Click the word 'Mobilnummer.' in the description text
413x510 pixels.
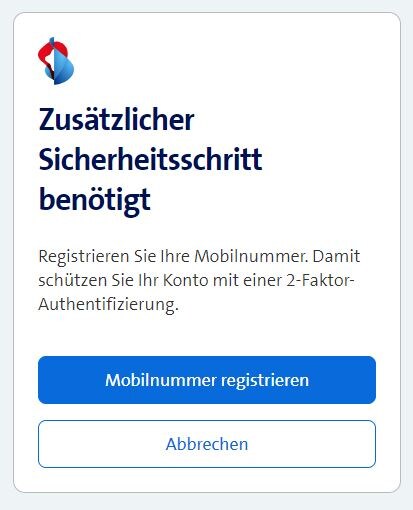click(x=251, y=256)
